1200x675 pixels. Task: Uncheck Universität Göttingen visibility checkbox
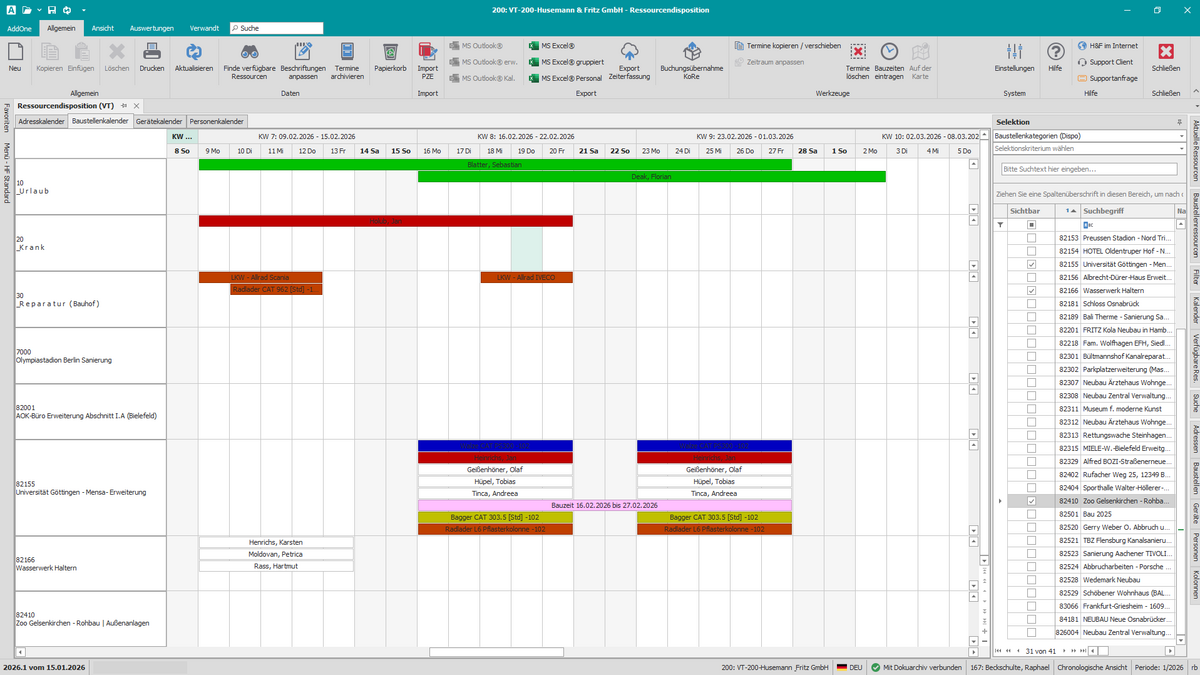[1031, 264]
